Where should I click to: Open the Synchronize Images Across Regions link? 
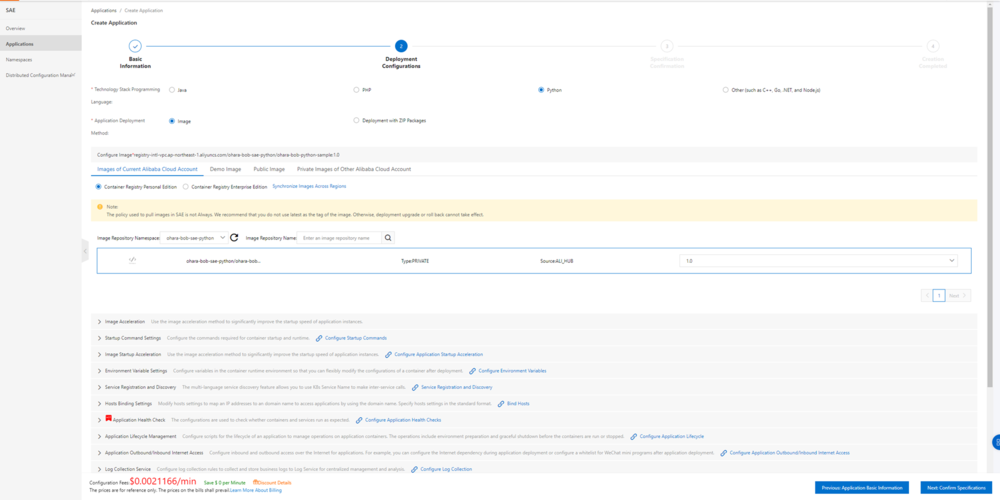tap(309, 186)
